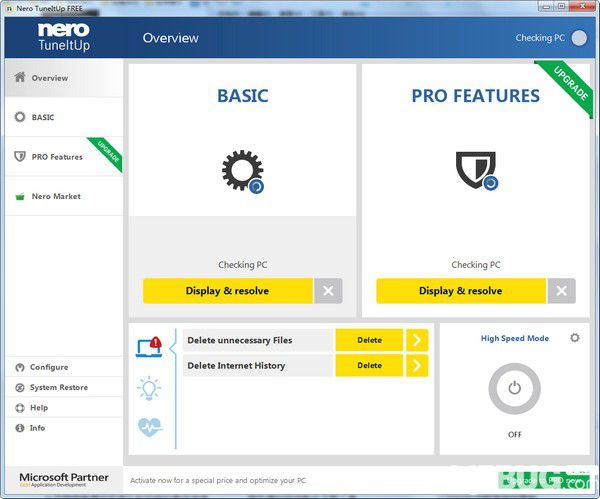
Task: Toggle High Speed Mode power button
Action: coord(515,388)
